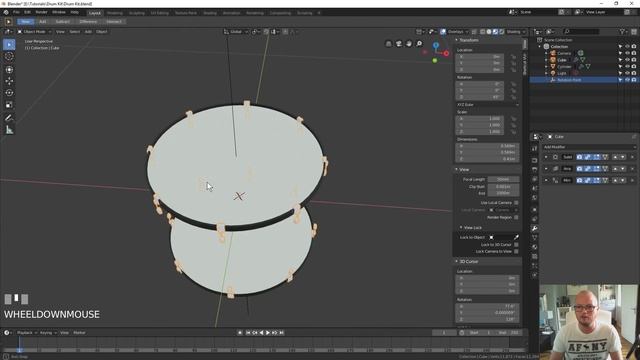Remove the Solidify modifier with X
The image size is (640, 360).
(x=633, y=157)
